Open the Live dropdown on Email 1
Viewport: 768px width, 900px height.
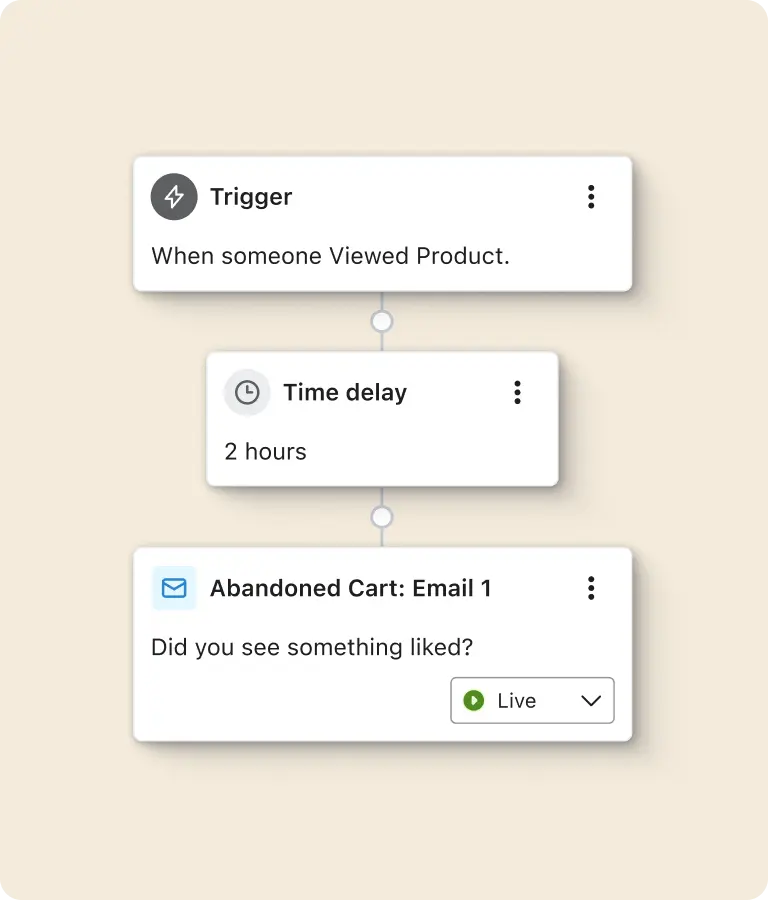point(532,700)
